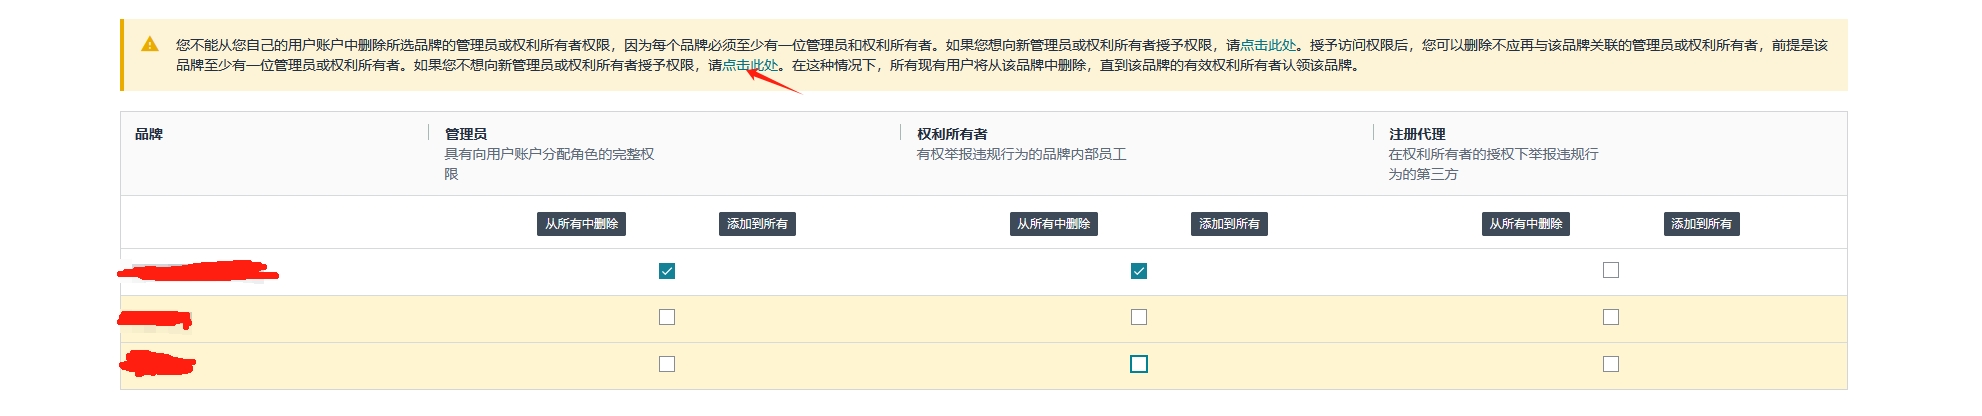Viewport: 1982px width, 416px height.
Task: Click 从所有中删除 under 注册代理 column
Action: (x=1525, y=224)
